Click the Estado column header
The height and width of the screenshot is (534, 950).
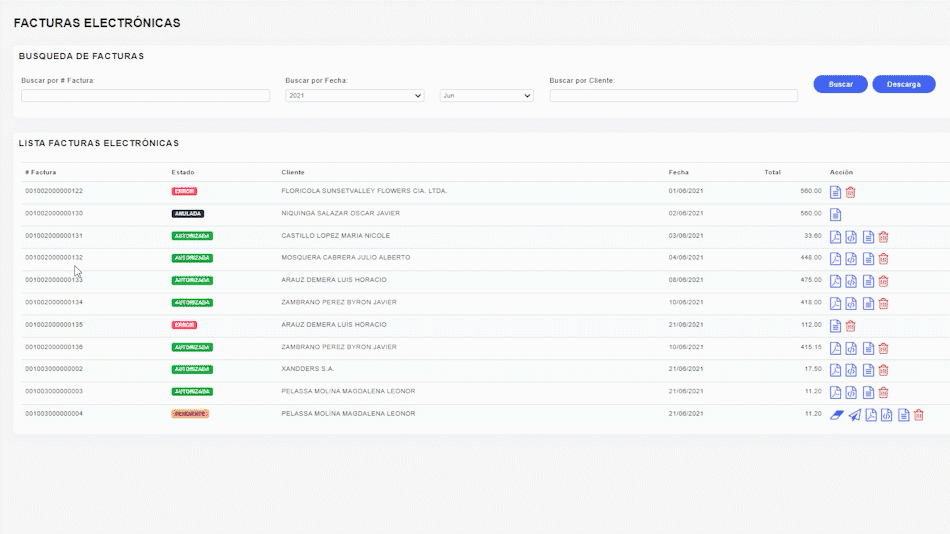[x=183, y=172]
